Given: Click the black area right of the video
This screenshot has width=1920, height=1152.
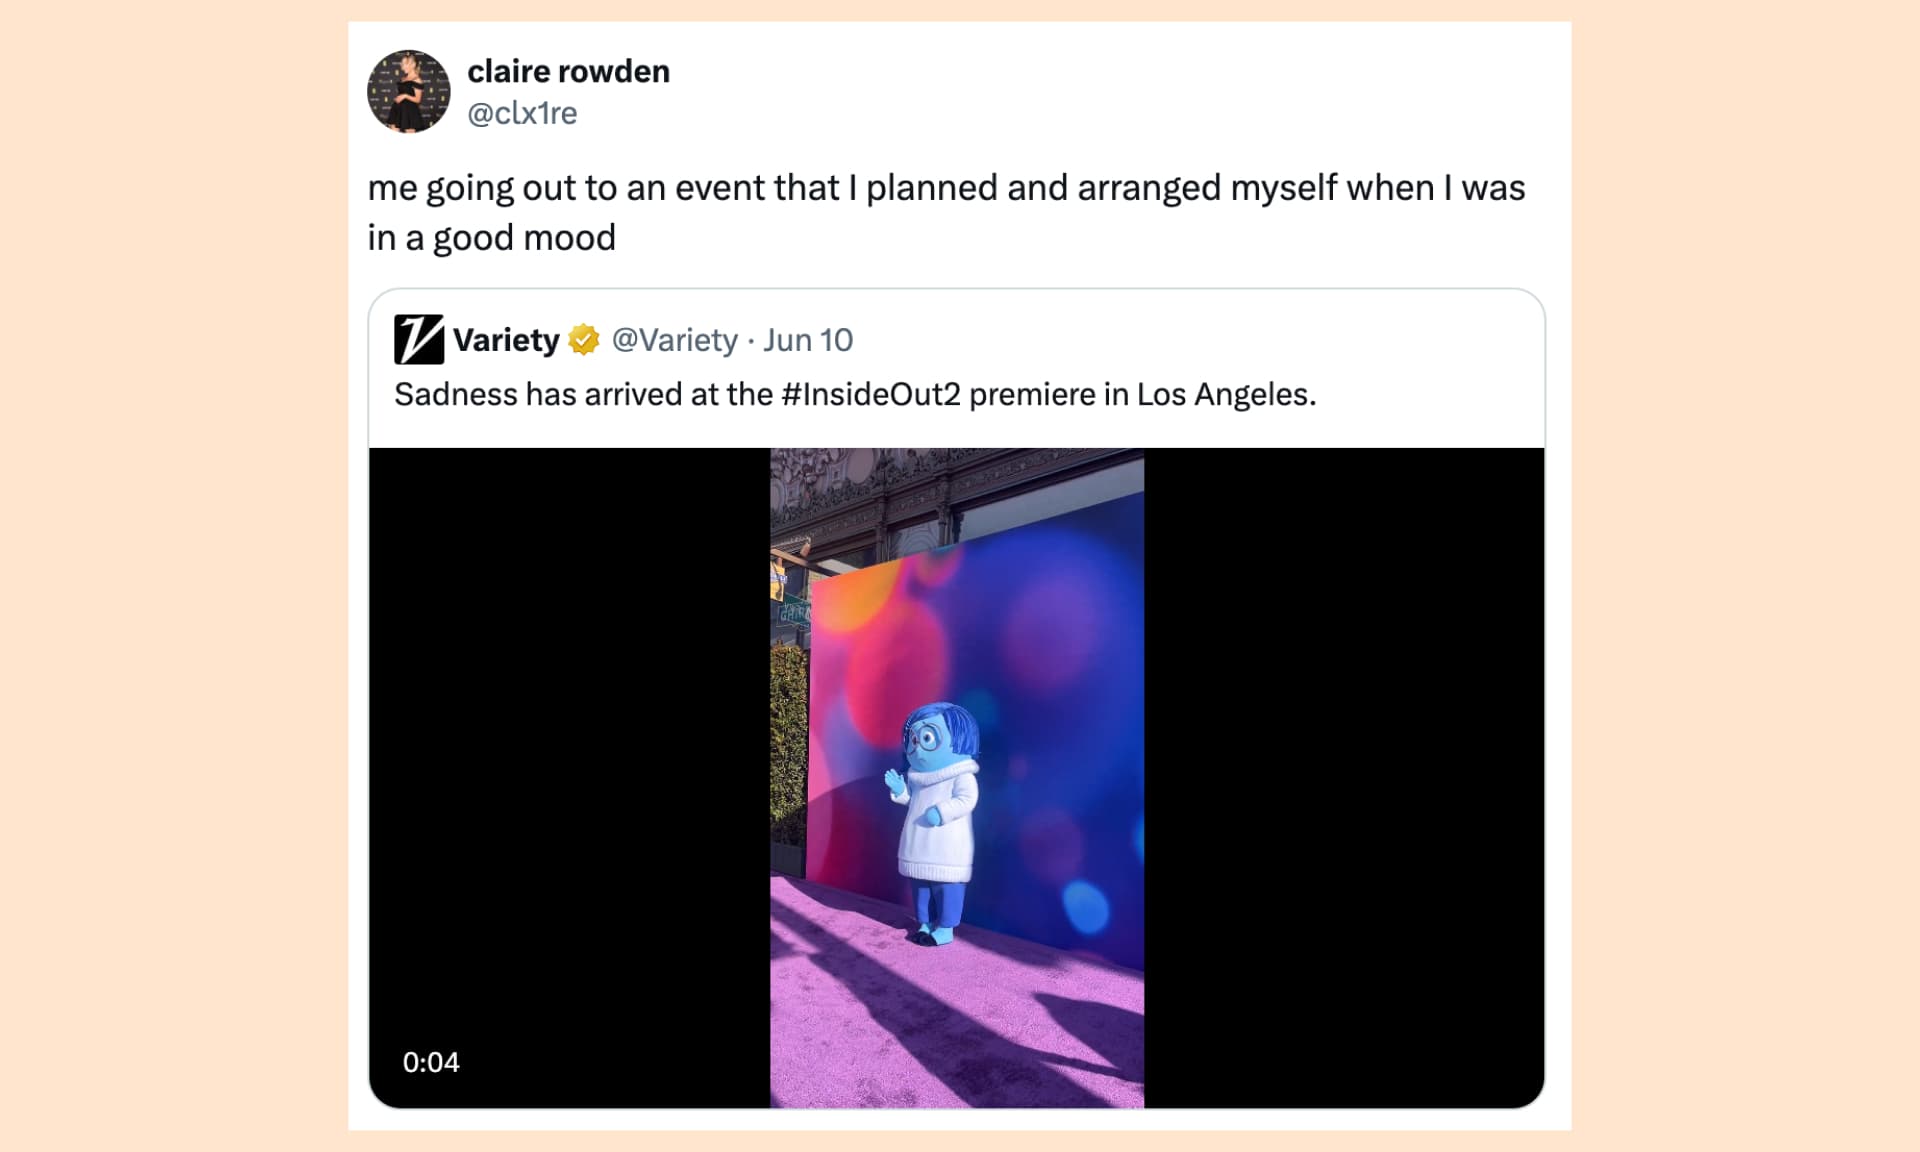Looking at the screenshot, I should 1340,750.
